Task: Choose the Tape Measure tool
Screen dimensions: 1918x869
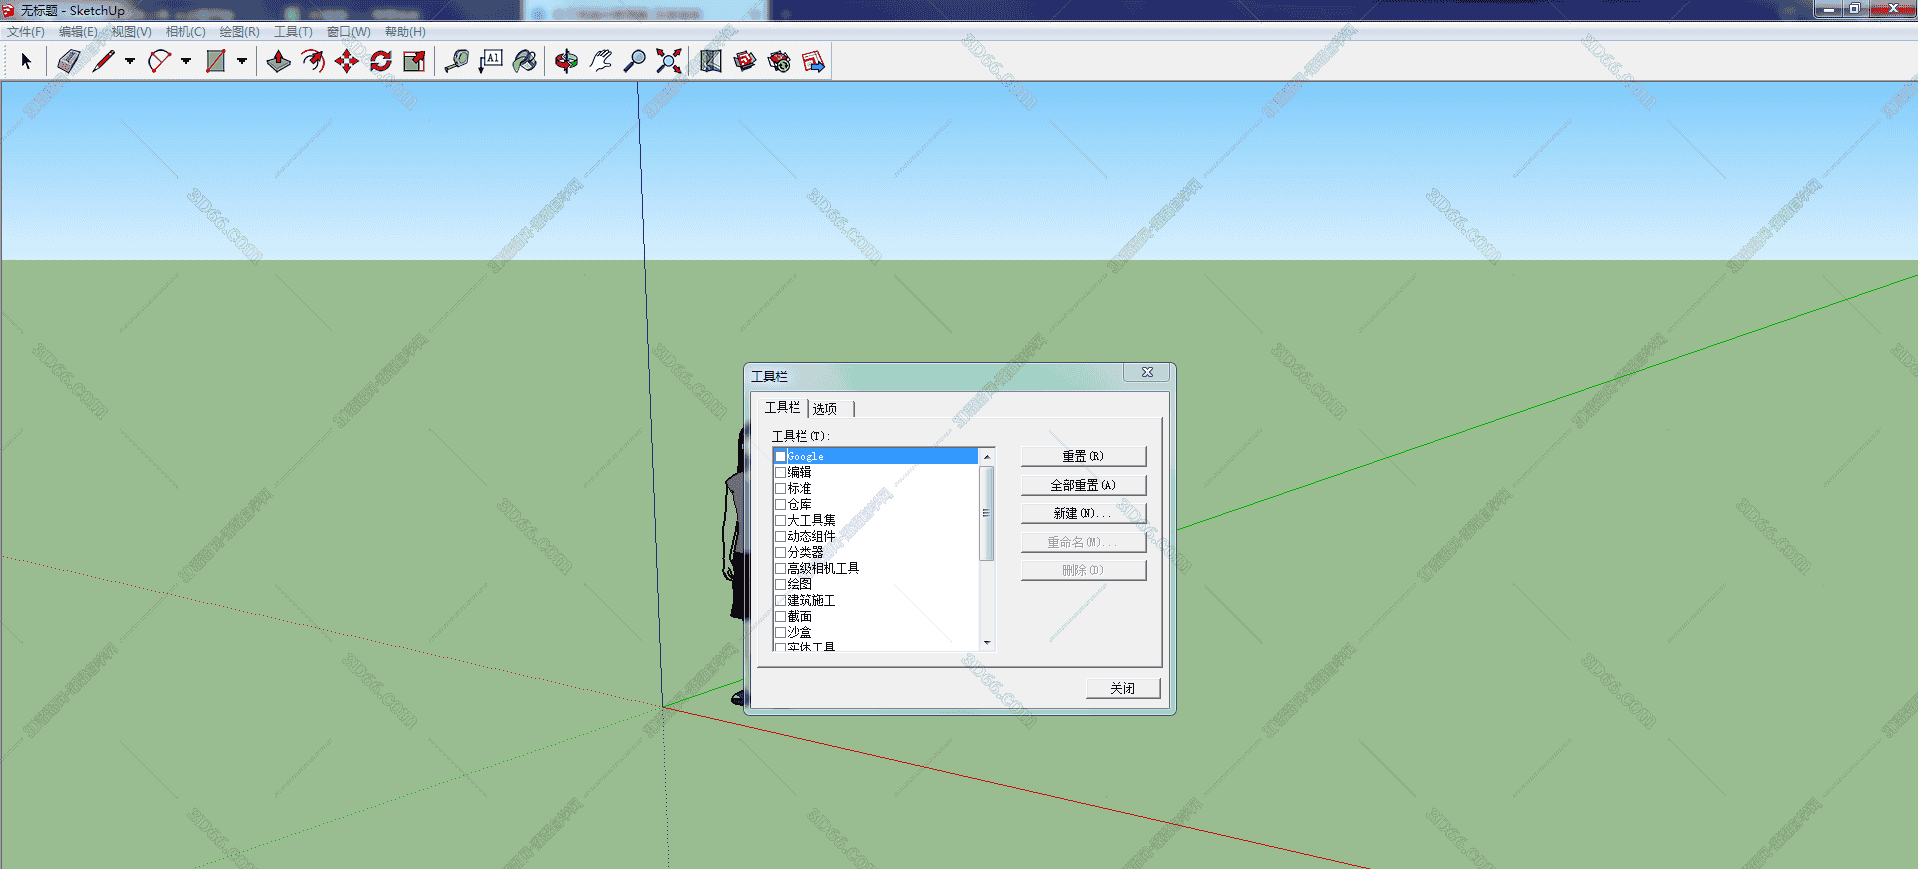Action: 457,61
